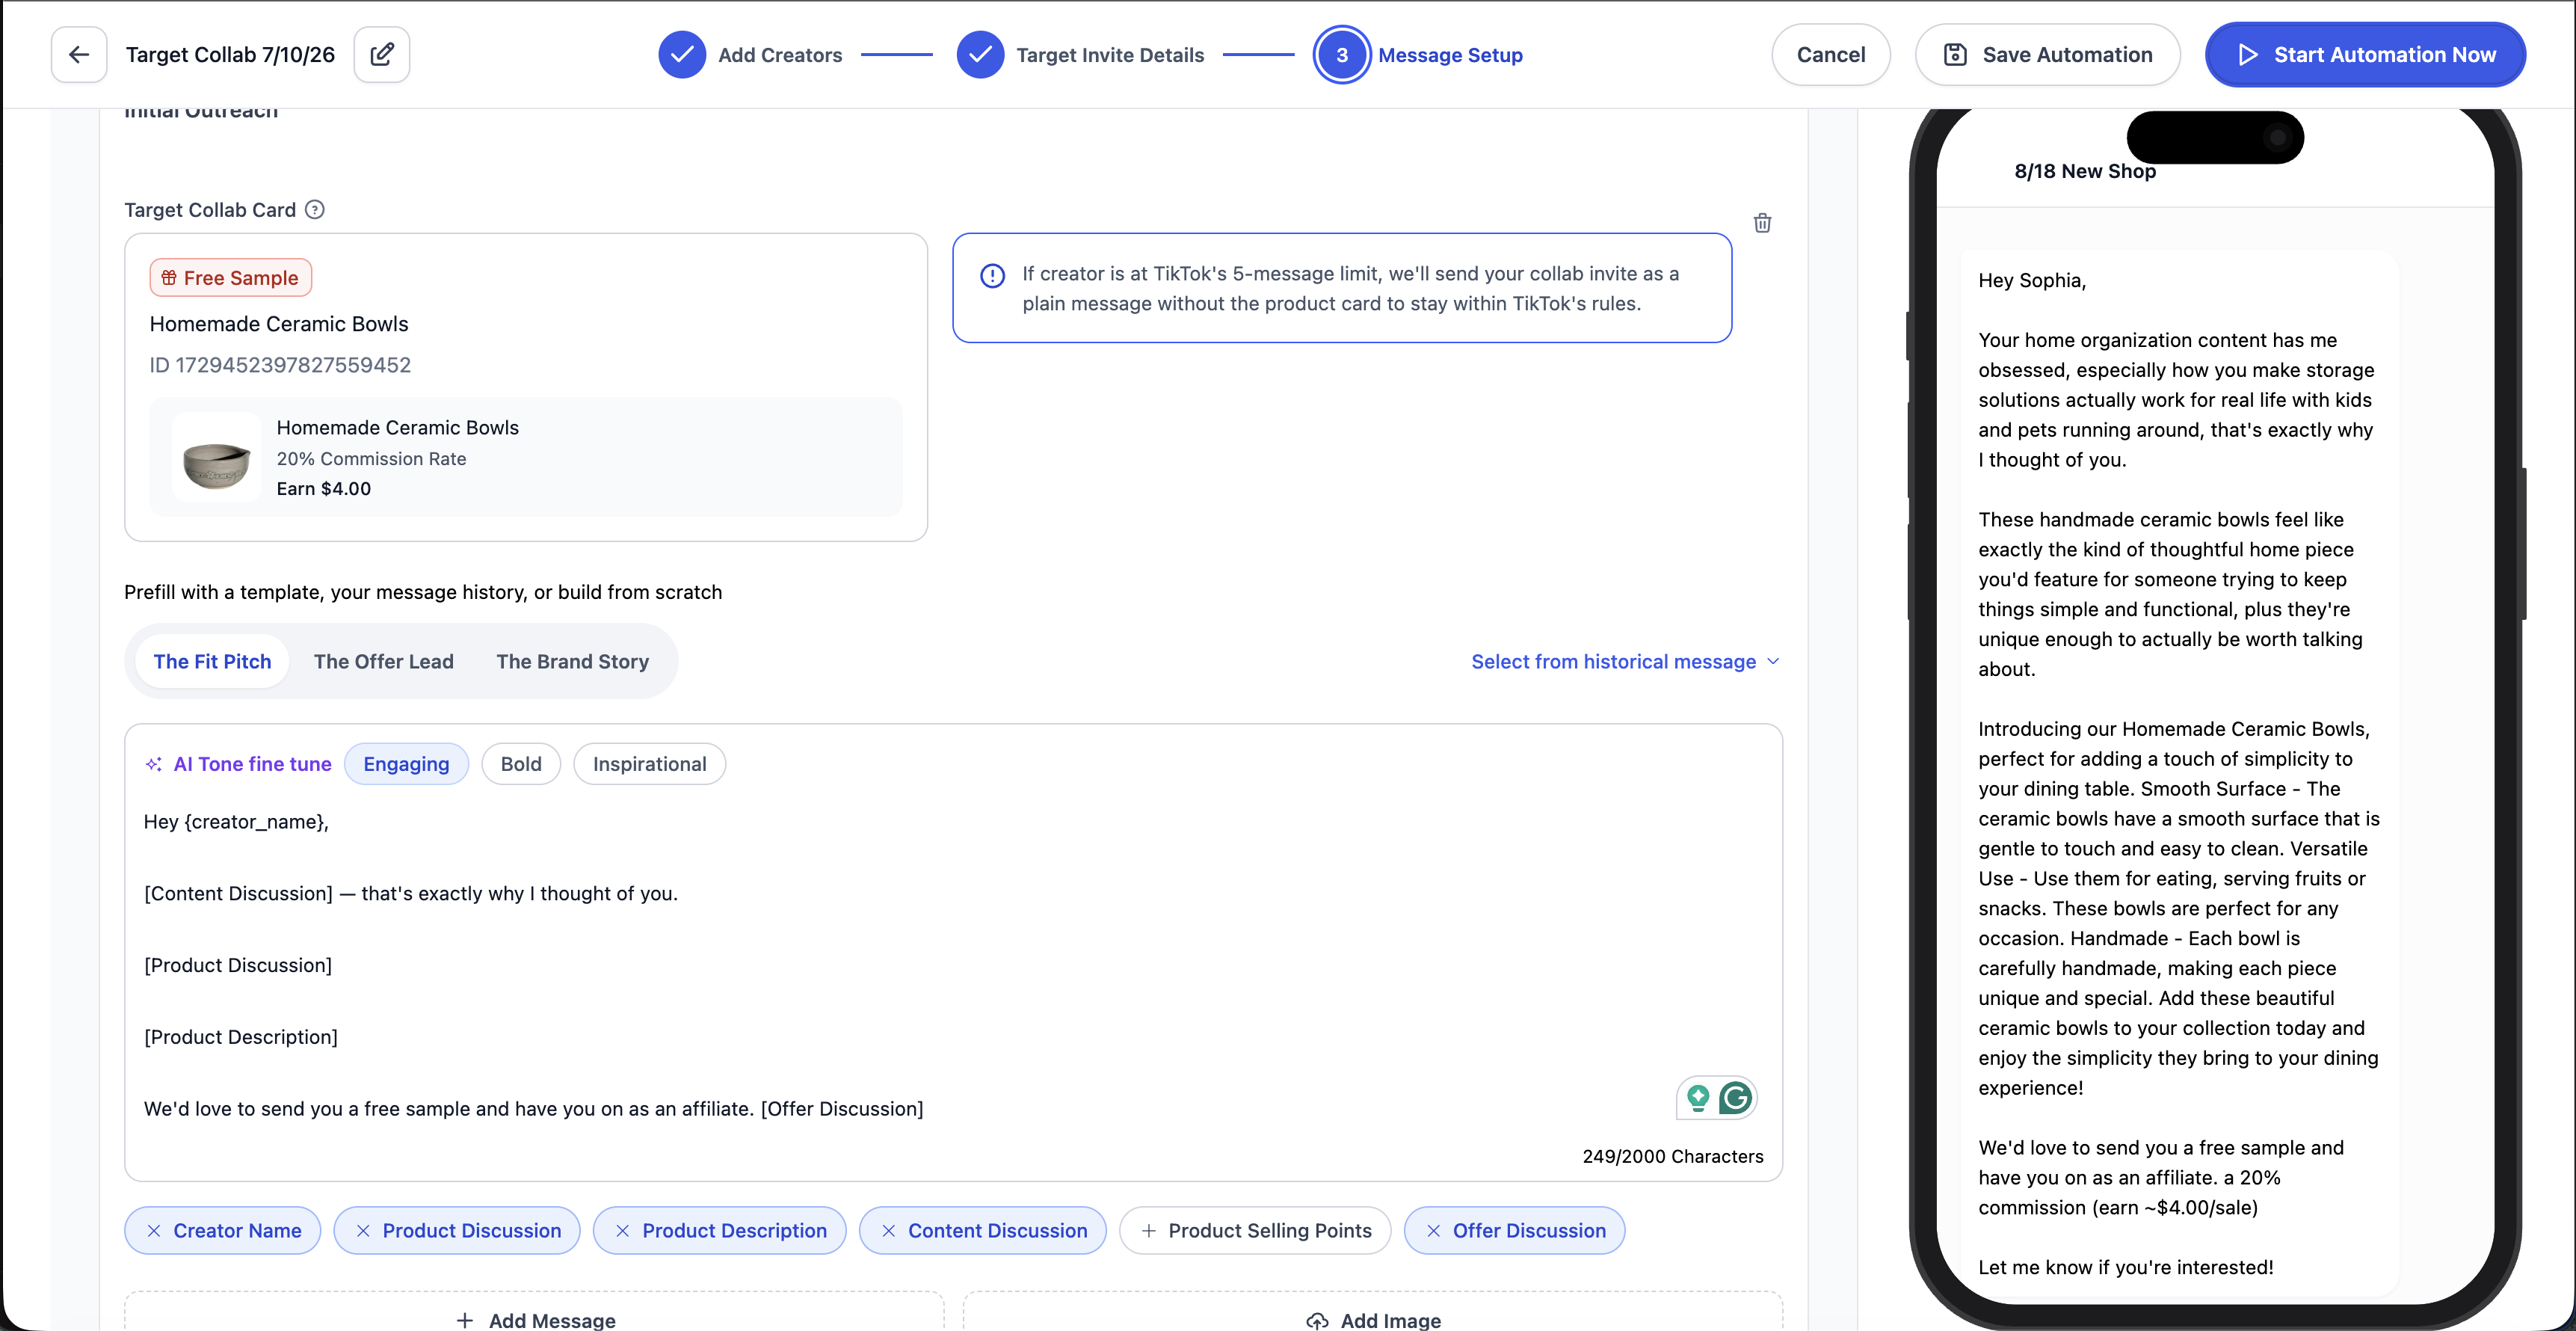Edit the automation name with the pencil icon
The height and width of the screenshot is (1331, 2576).
pyautogui.click(x=382, y=54)
